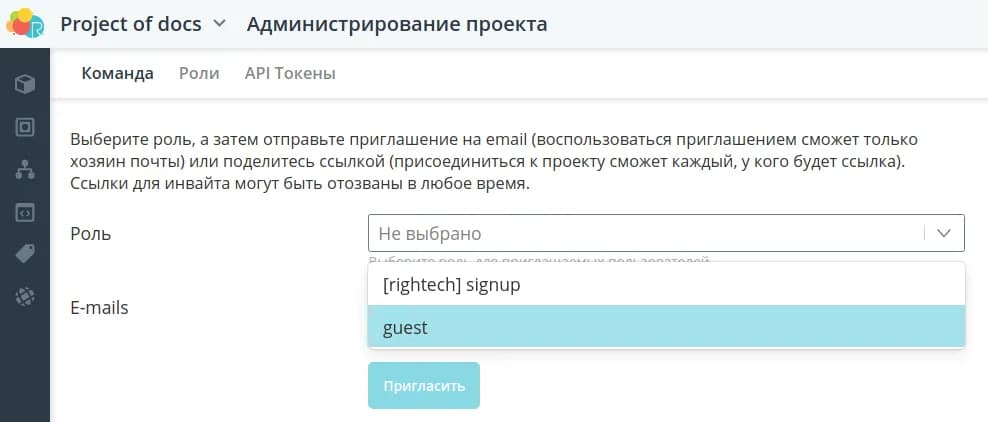Open the nested square icon in sidebar

pyautogui.click(x=25, y=127)
